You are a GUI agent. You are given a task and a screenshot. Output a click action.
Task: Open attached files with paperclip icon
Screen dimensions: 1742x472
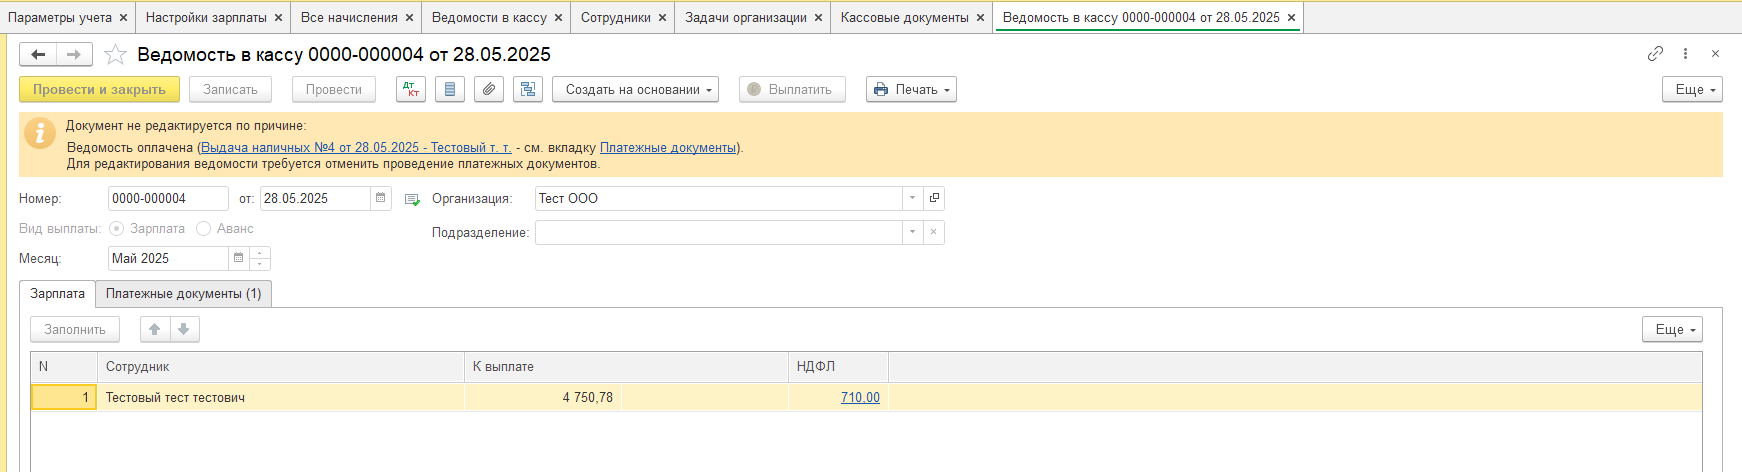coord(489,90)
